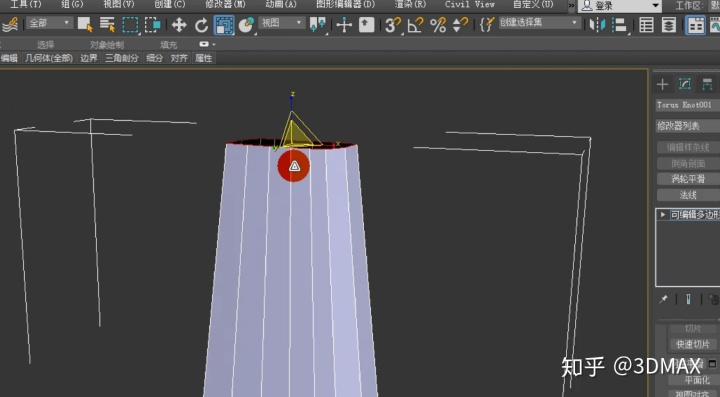Switch to the 对象绘制 ribbon tab
This screenshot has height=397, width=720.
107,45
